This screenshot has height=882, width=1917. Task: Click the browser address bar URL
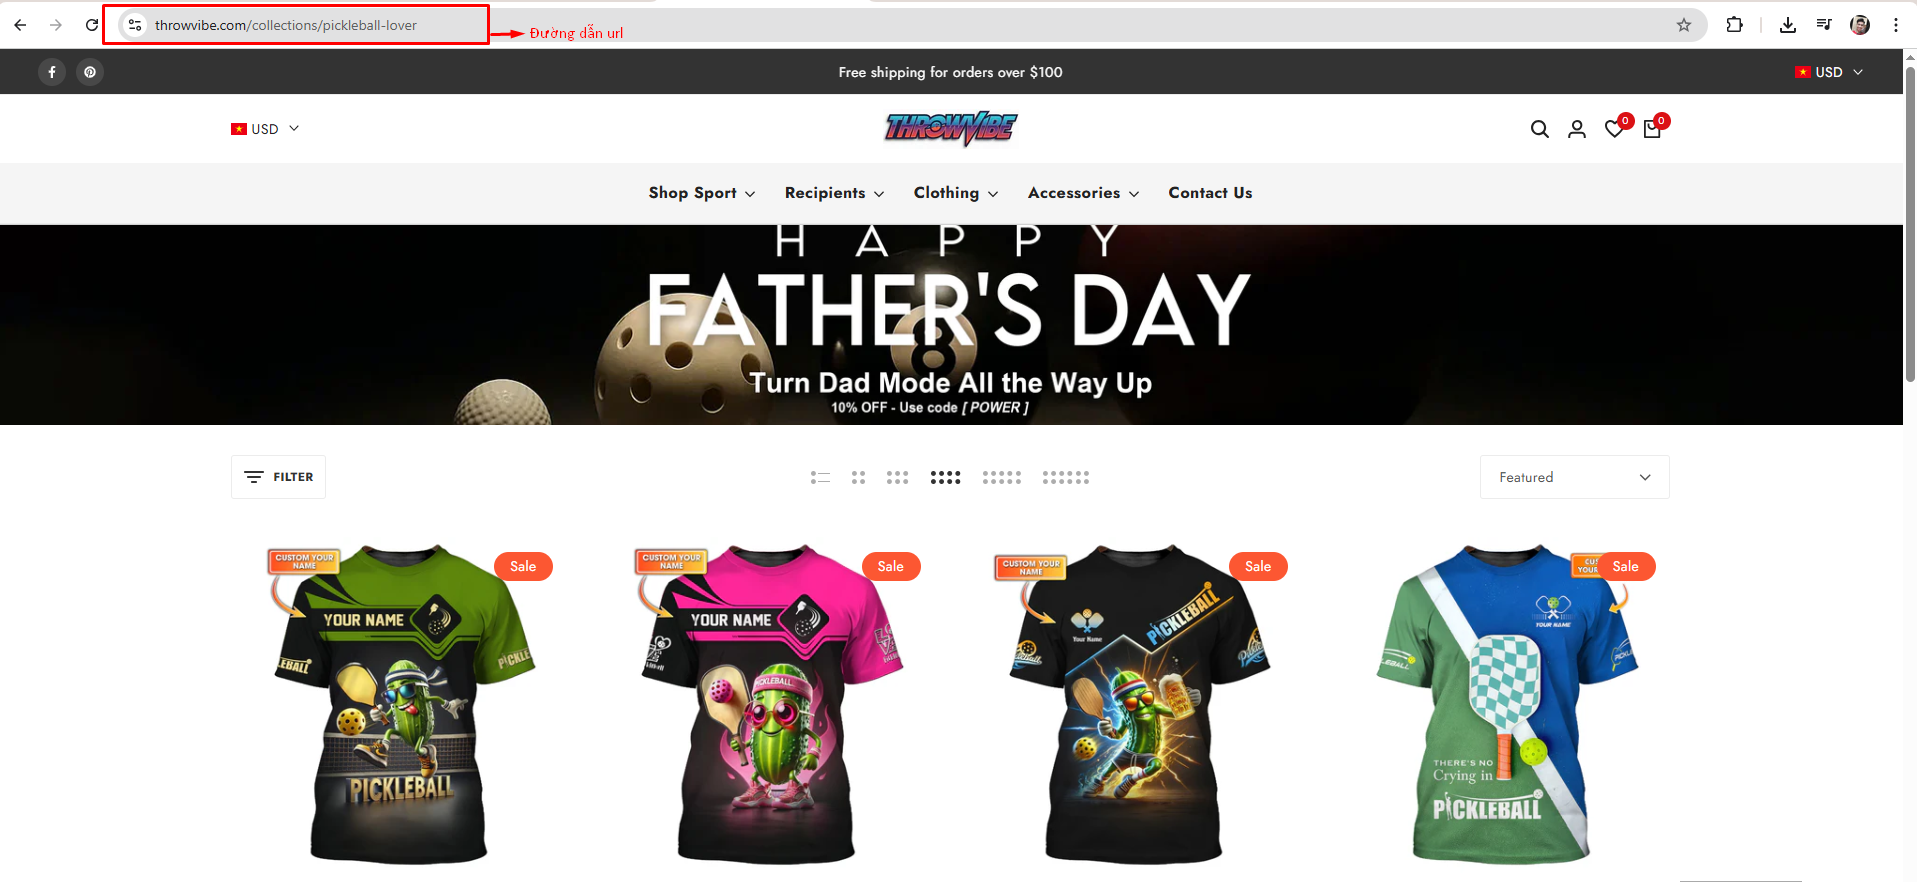286,25
